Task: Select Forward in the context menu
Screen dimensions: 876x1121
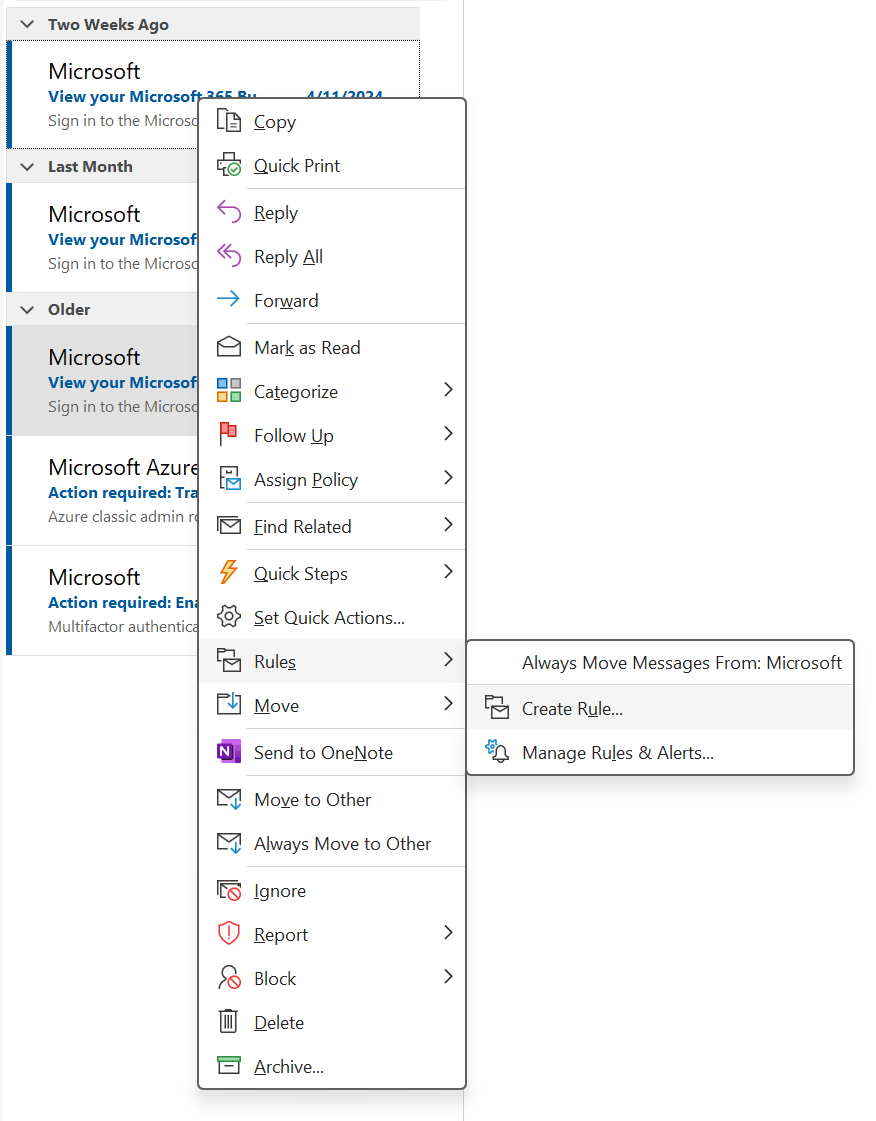Action: tap(332, 300)
